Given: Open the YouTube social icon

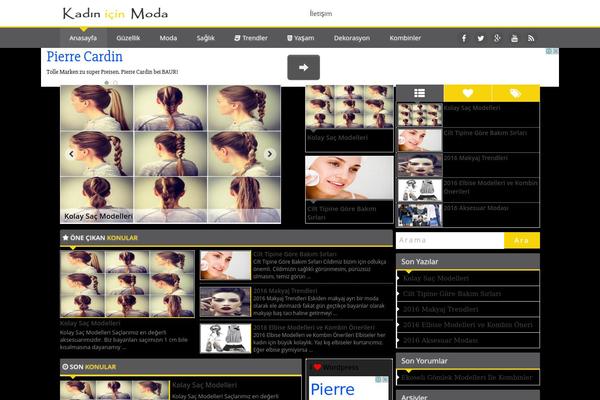Looking at the screenshot, I should [x=514, y=38].
